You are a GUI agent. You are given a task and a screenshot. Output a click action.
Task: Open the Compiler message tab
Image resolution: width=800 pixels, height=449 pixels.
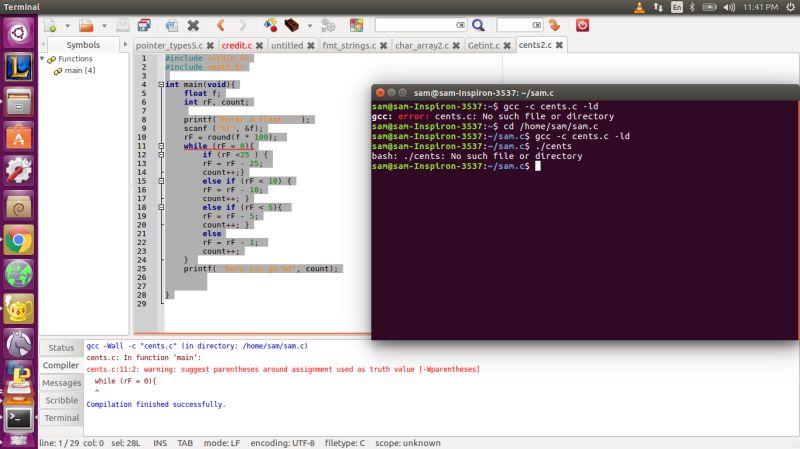point(61,365)
